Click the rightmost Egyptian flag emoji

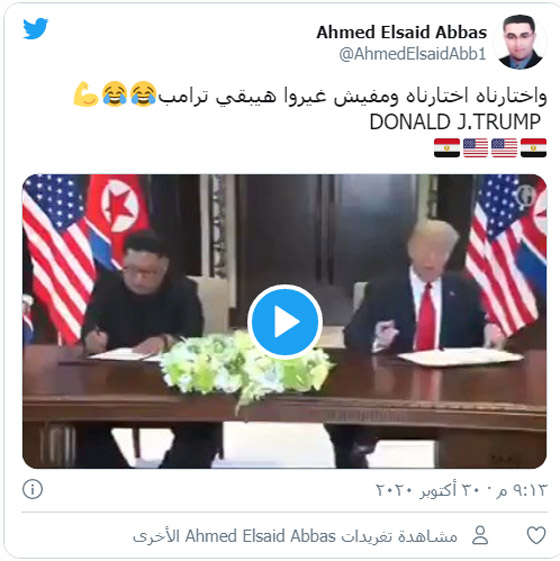[x=534, y=148]
